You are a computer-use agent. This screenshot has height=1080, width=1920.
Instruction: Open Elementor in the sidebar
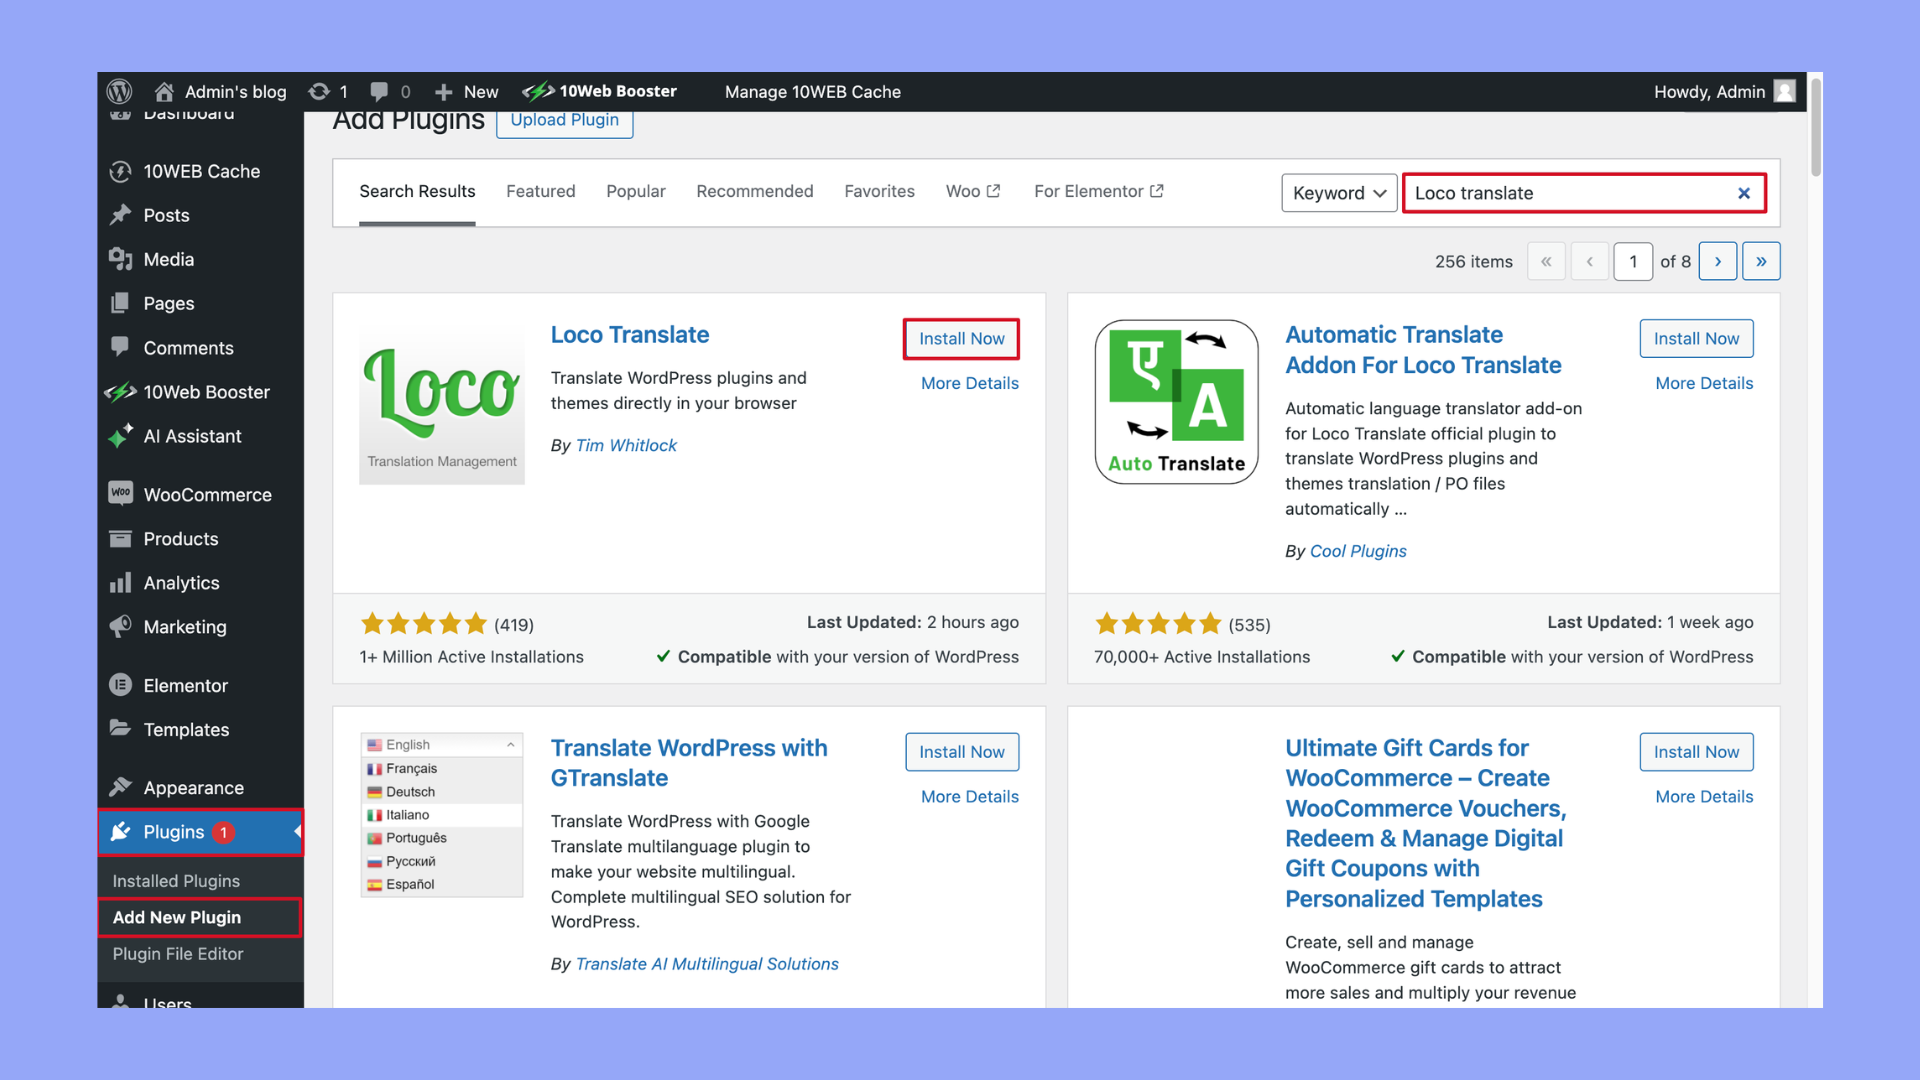click(x=185, y=685)
